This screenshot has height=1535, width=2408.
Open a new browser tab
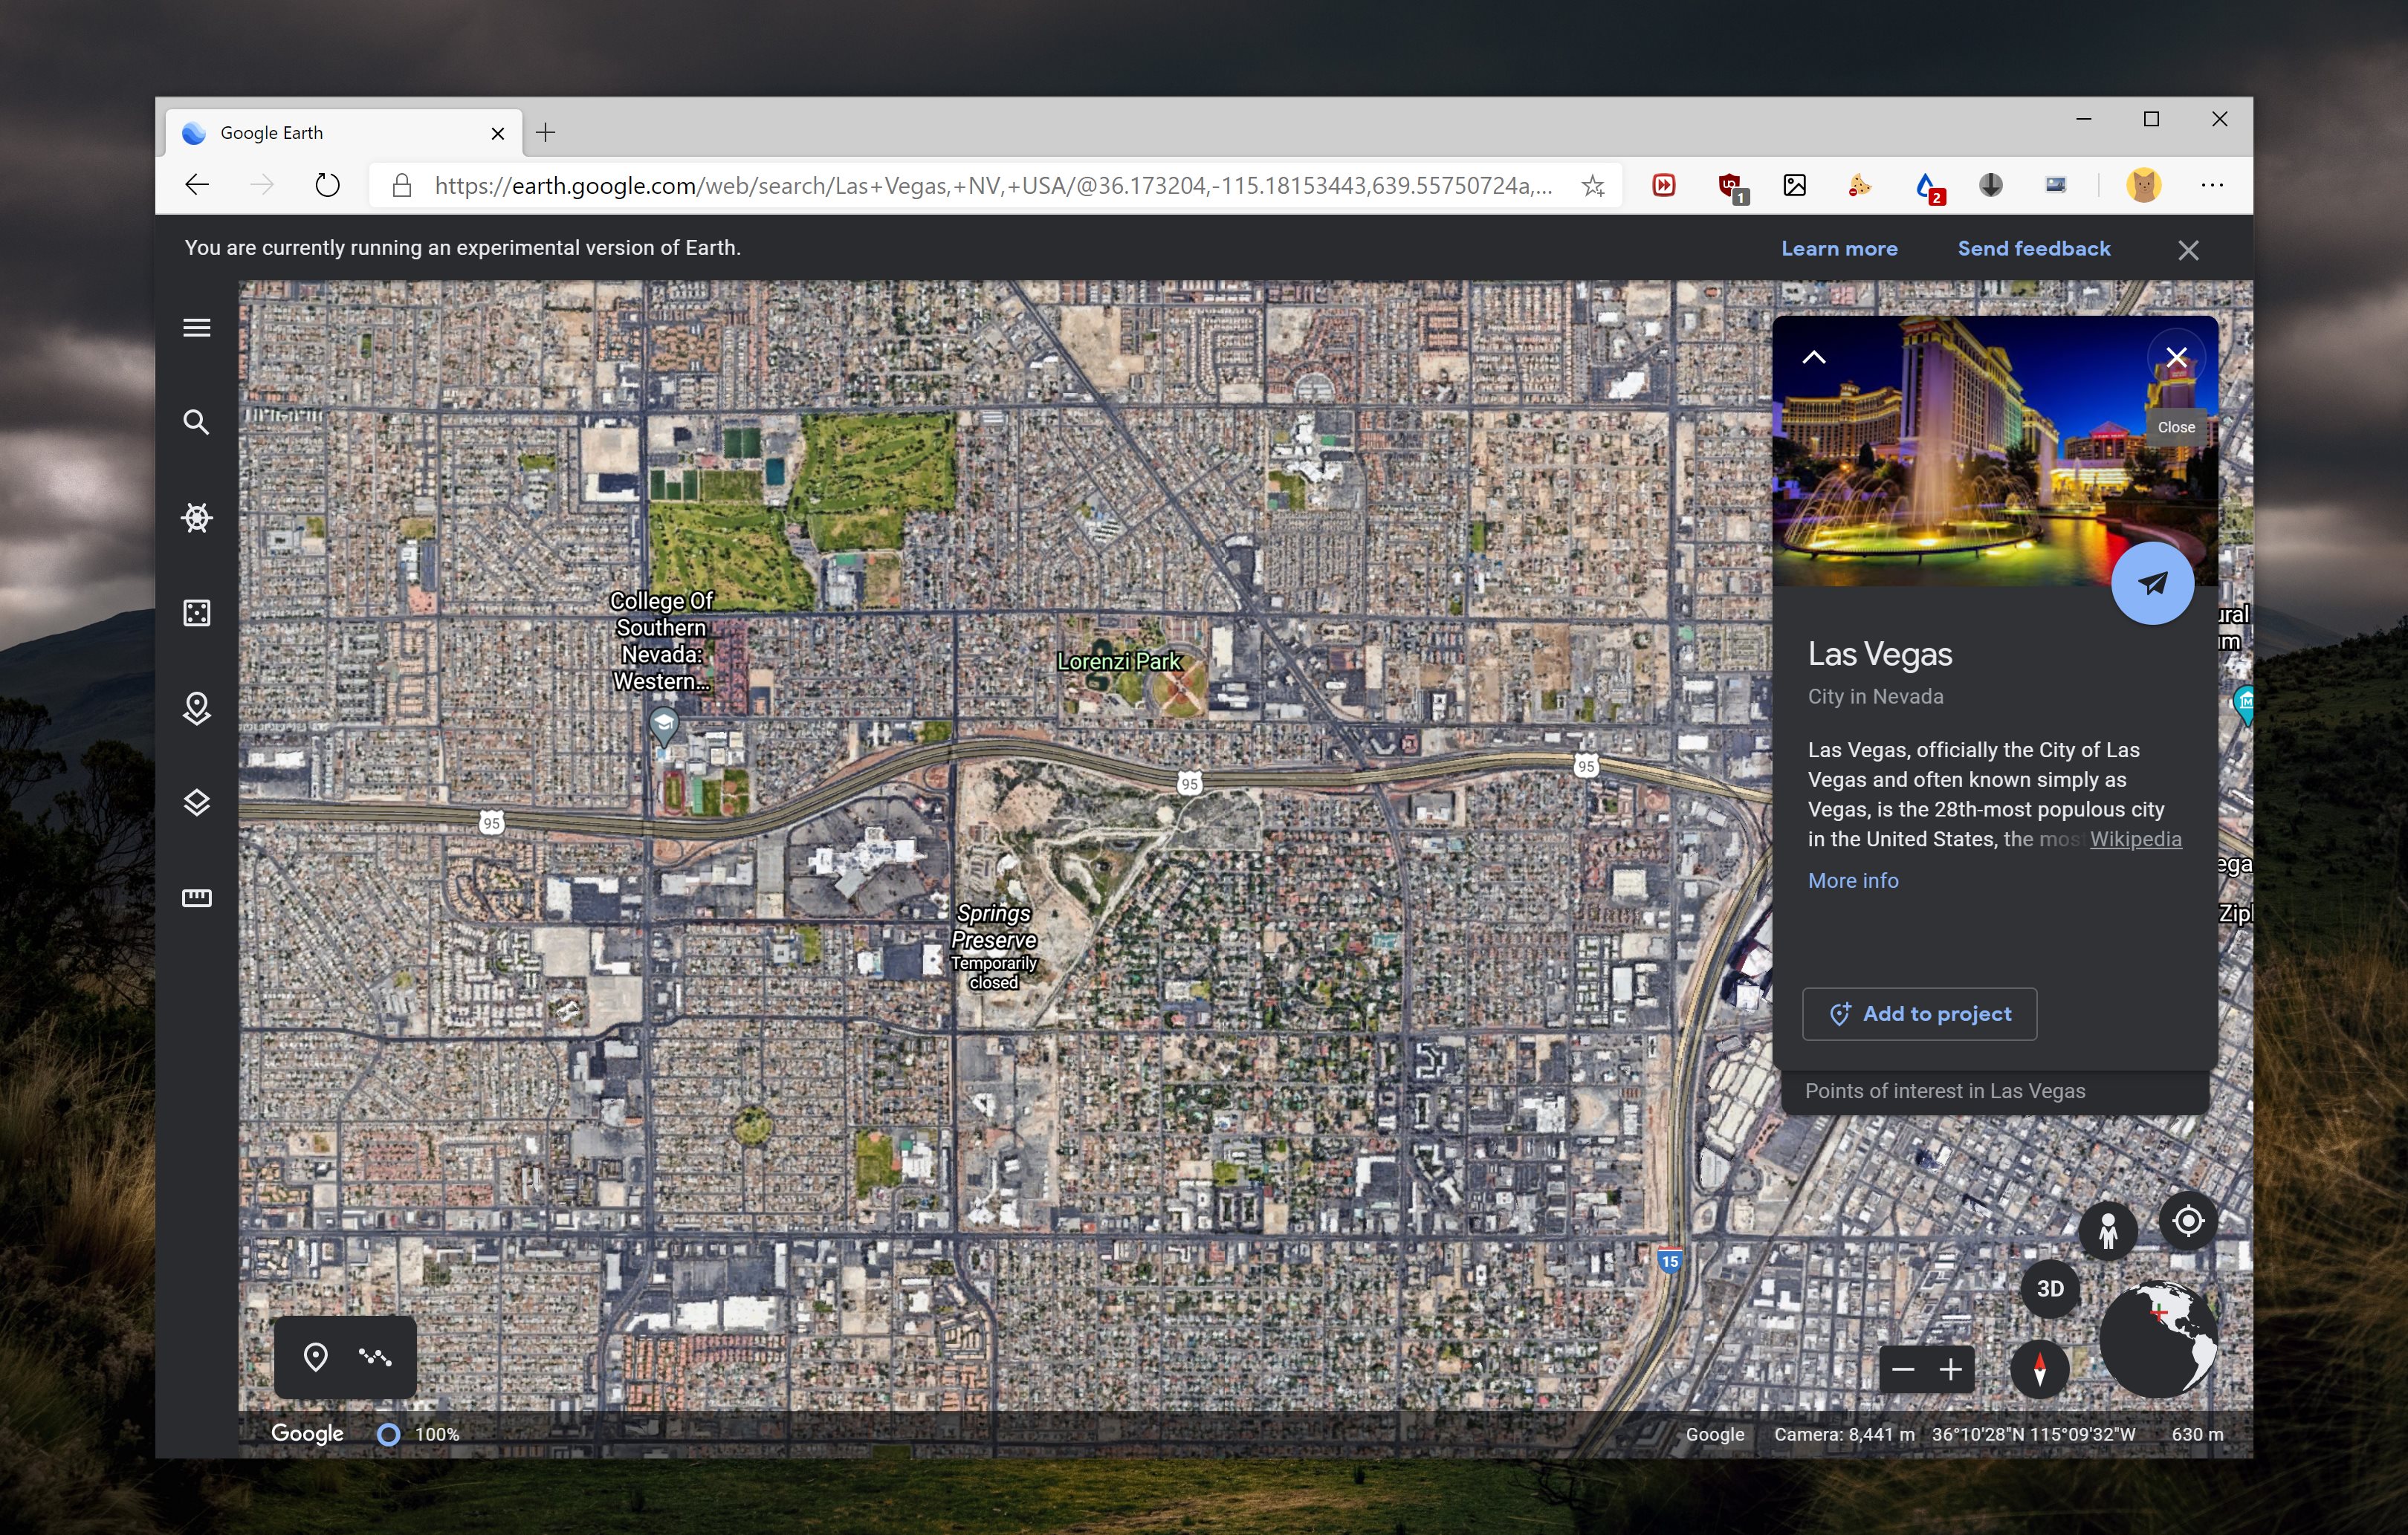(545, 133)
